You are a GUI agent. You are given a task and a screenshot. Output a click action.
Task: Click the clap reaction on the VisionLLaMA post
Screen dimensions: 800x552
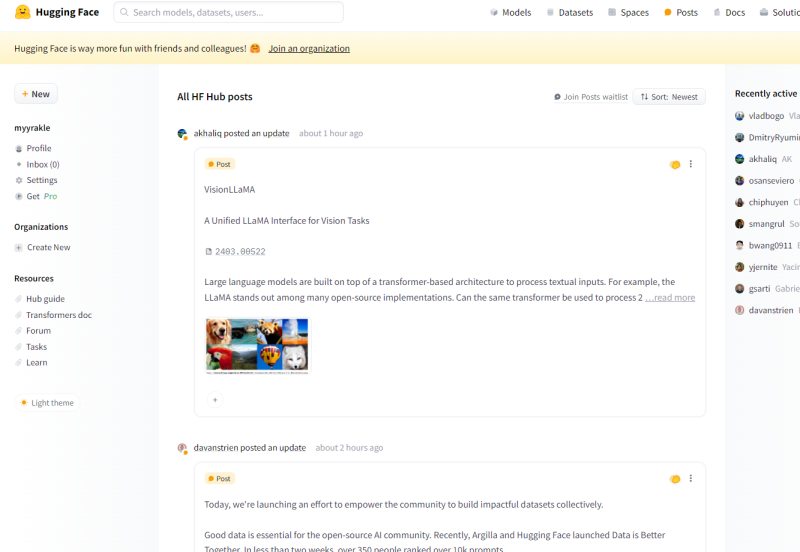(675, 164)
